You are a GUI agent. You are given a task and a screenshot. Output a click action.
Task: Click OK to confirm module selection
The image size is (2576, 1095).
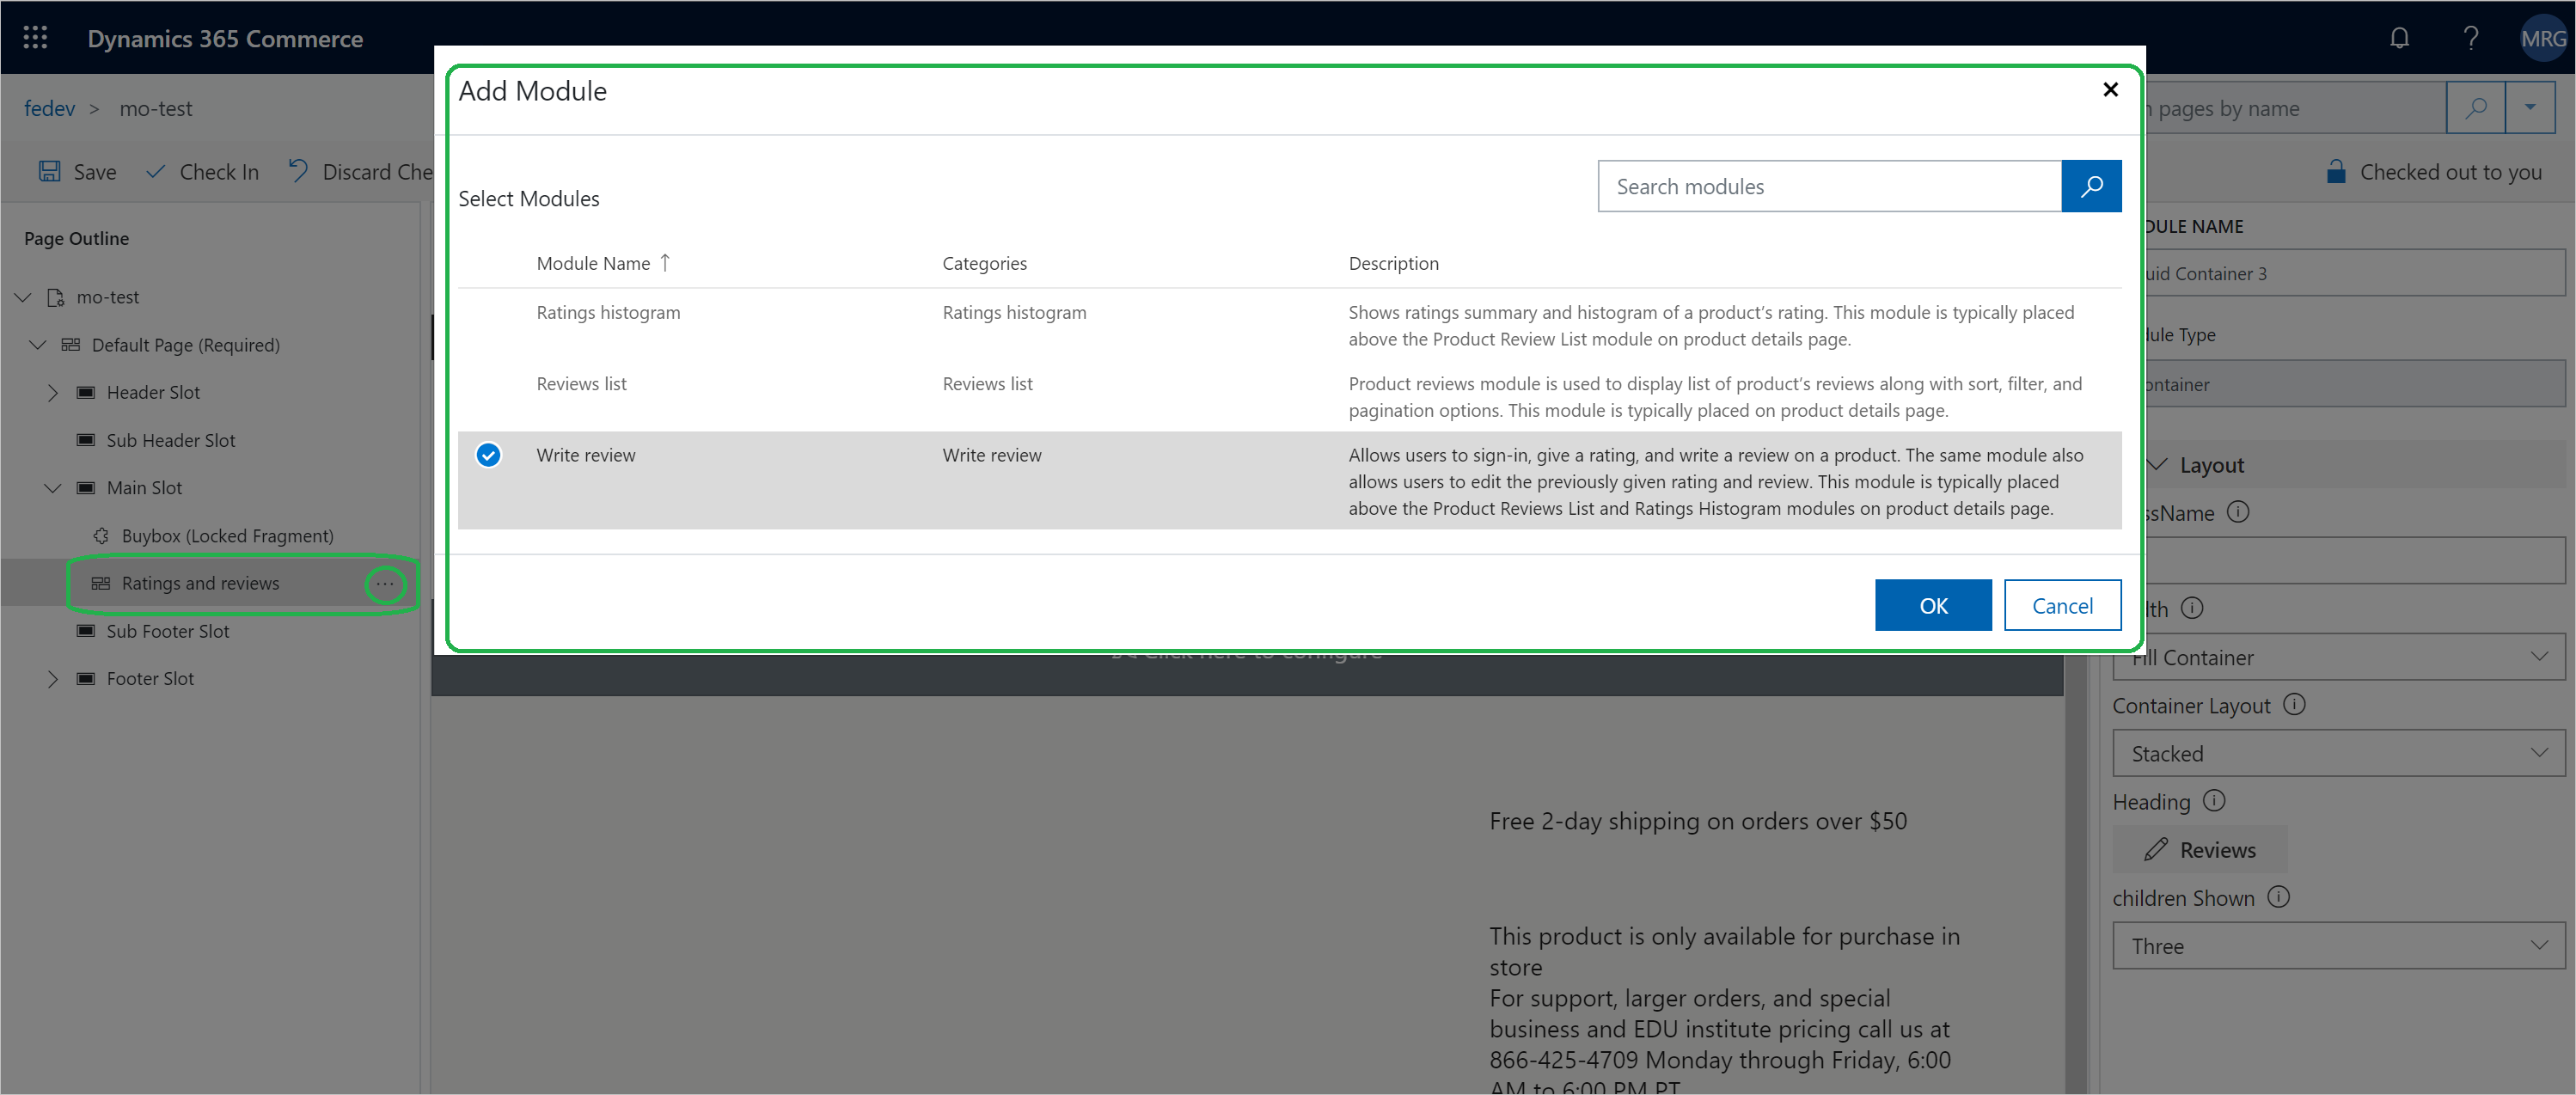(x=1934, y=604)
